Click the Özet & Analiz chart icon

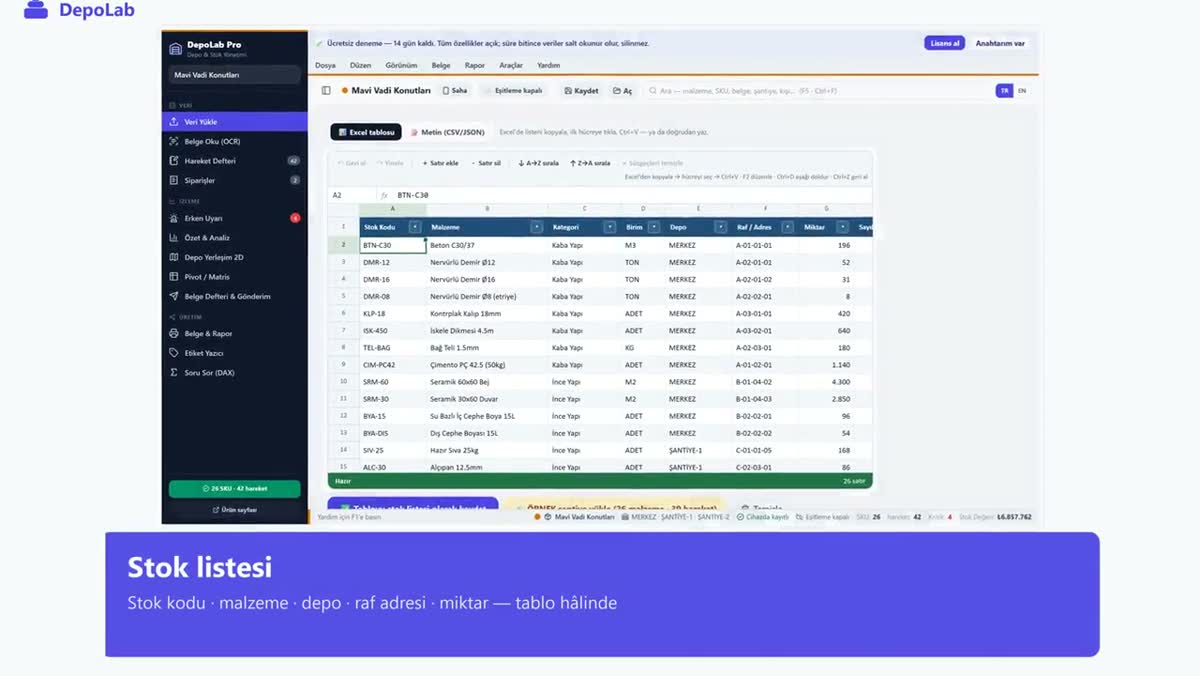tap(174, 238)
